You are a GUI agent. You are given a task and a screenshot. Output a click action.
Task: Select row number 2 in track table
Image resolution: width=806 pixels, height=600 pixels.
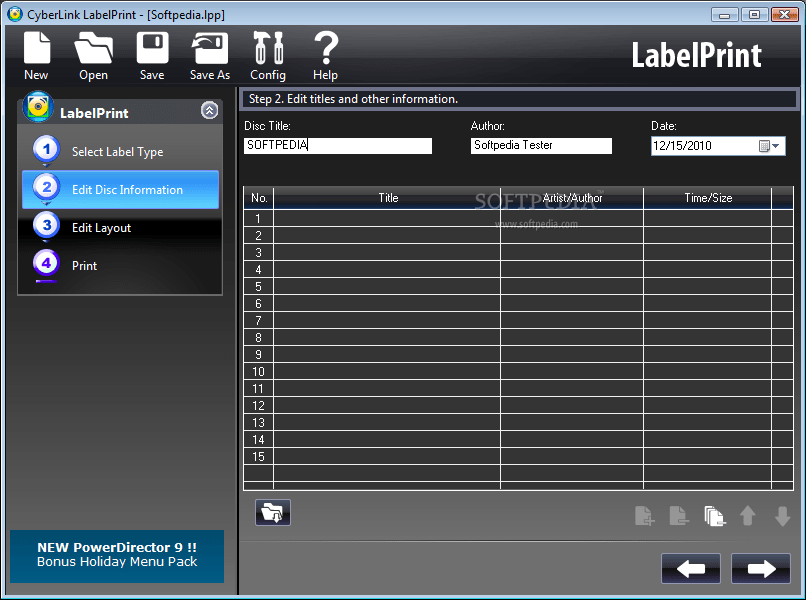[x=518, y=235]
